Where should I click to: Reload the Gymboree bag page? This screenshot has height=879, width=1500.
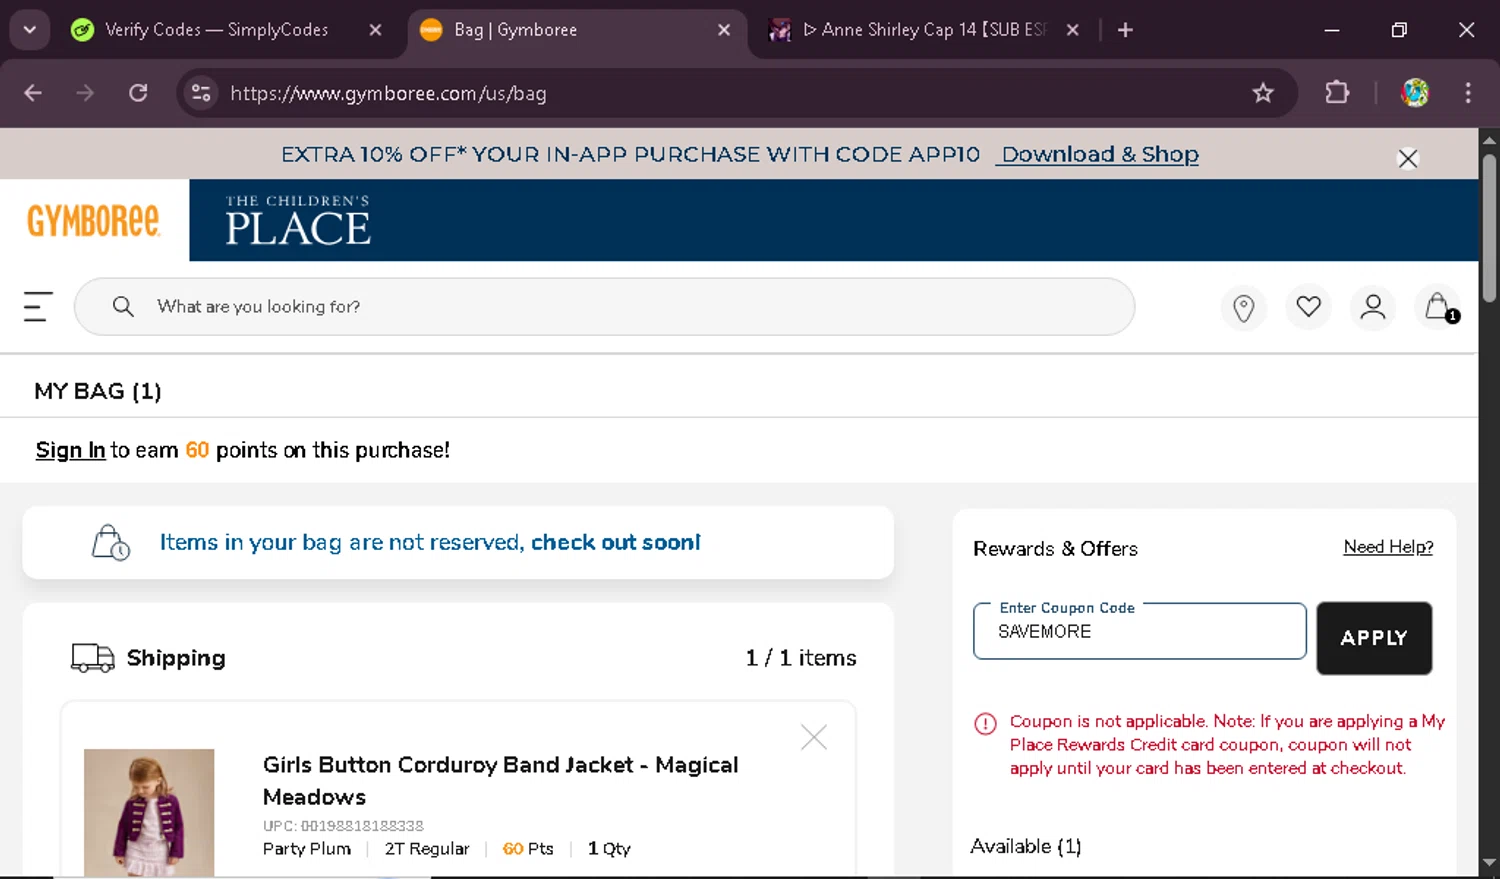(138, 93)
